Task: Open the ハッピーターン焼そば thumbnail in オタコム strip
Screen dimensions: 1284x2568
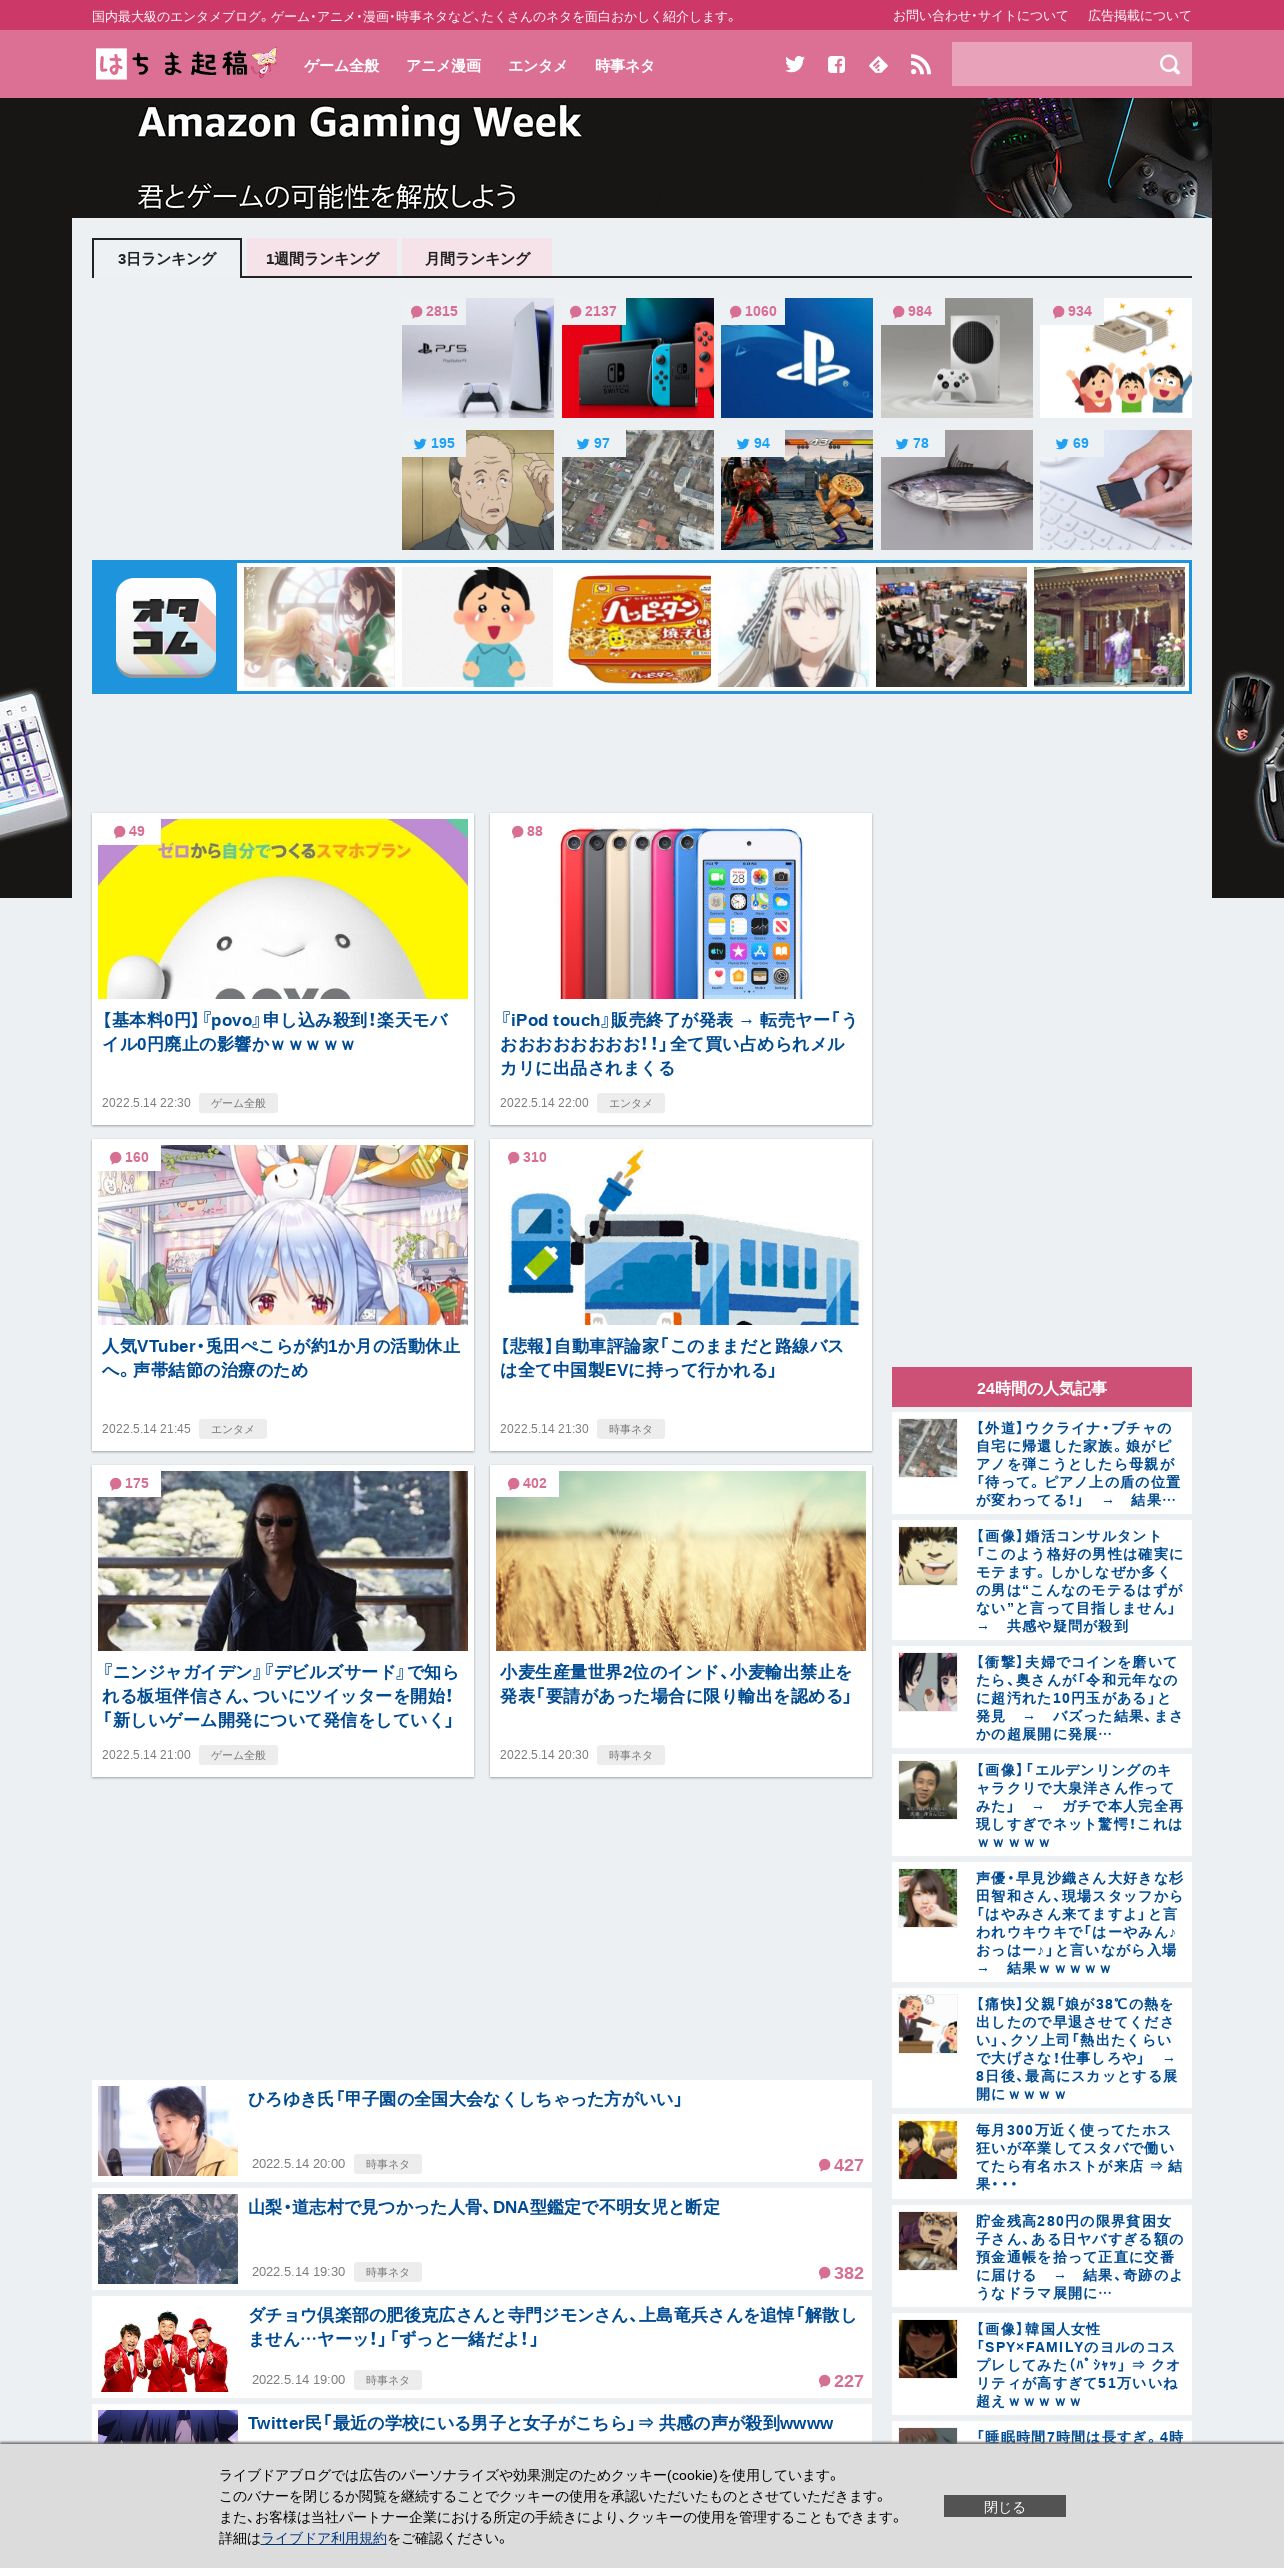Action: point(635,627)
